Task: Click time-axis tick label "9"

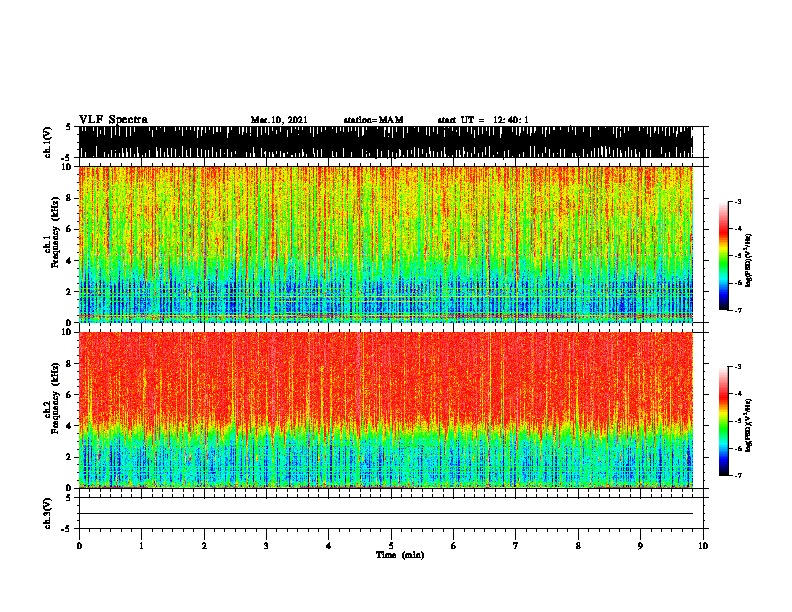Action: 640,545
